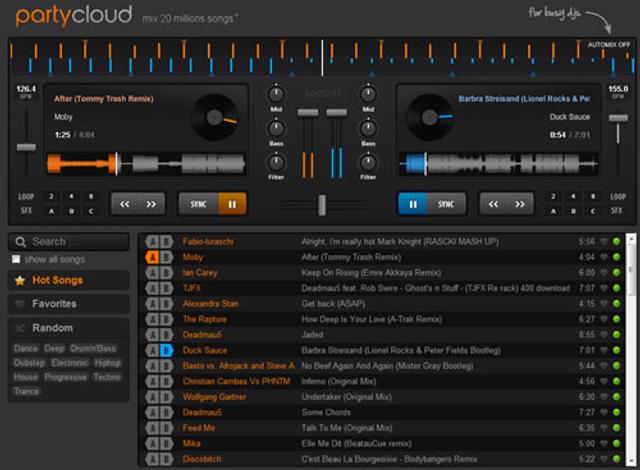This screenshot has height=470, width=640.
Task: Trigger SFX C on the right deck
Action: pyautogui.click(x=593, y=211)
